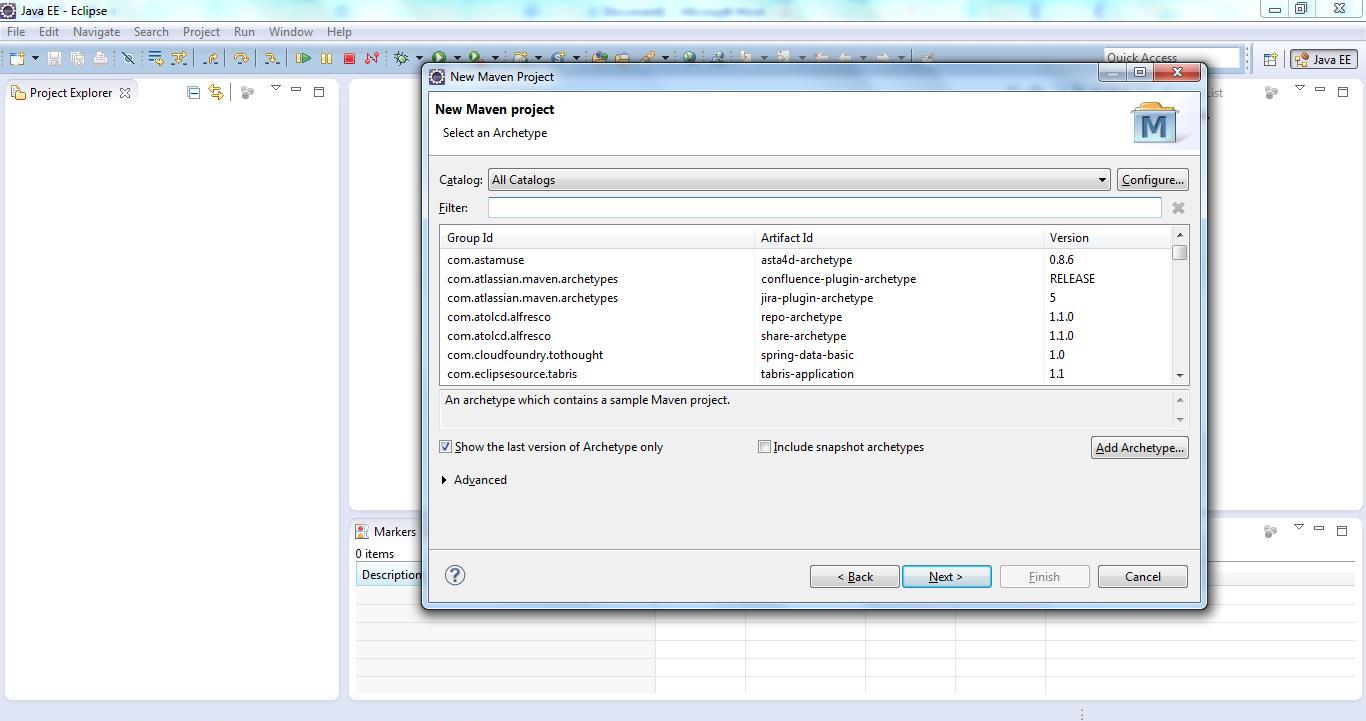Toggle Link with Editor in Project Explorer

[215, 92]
